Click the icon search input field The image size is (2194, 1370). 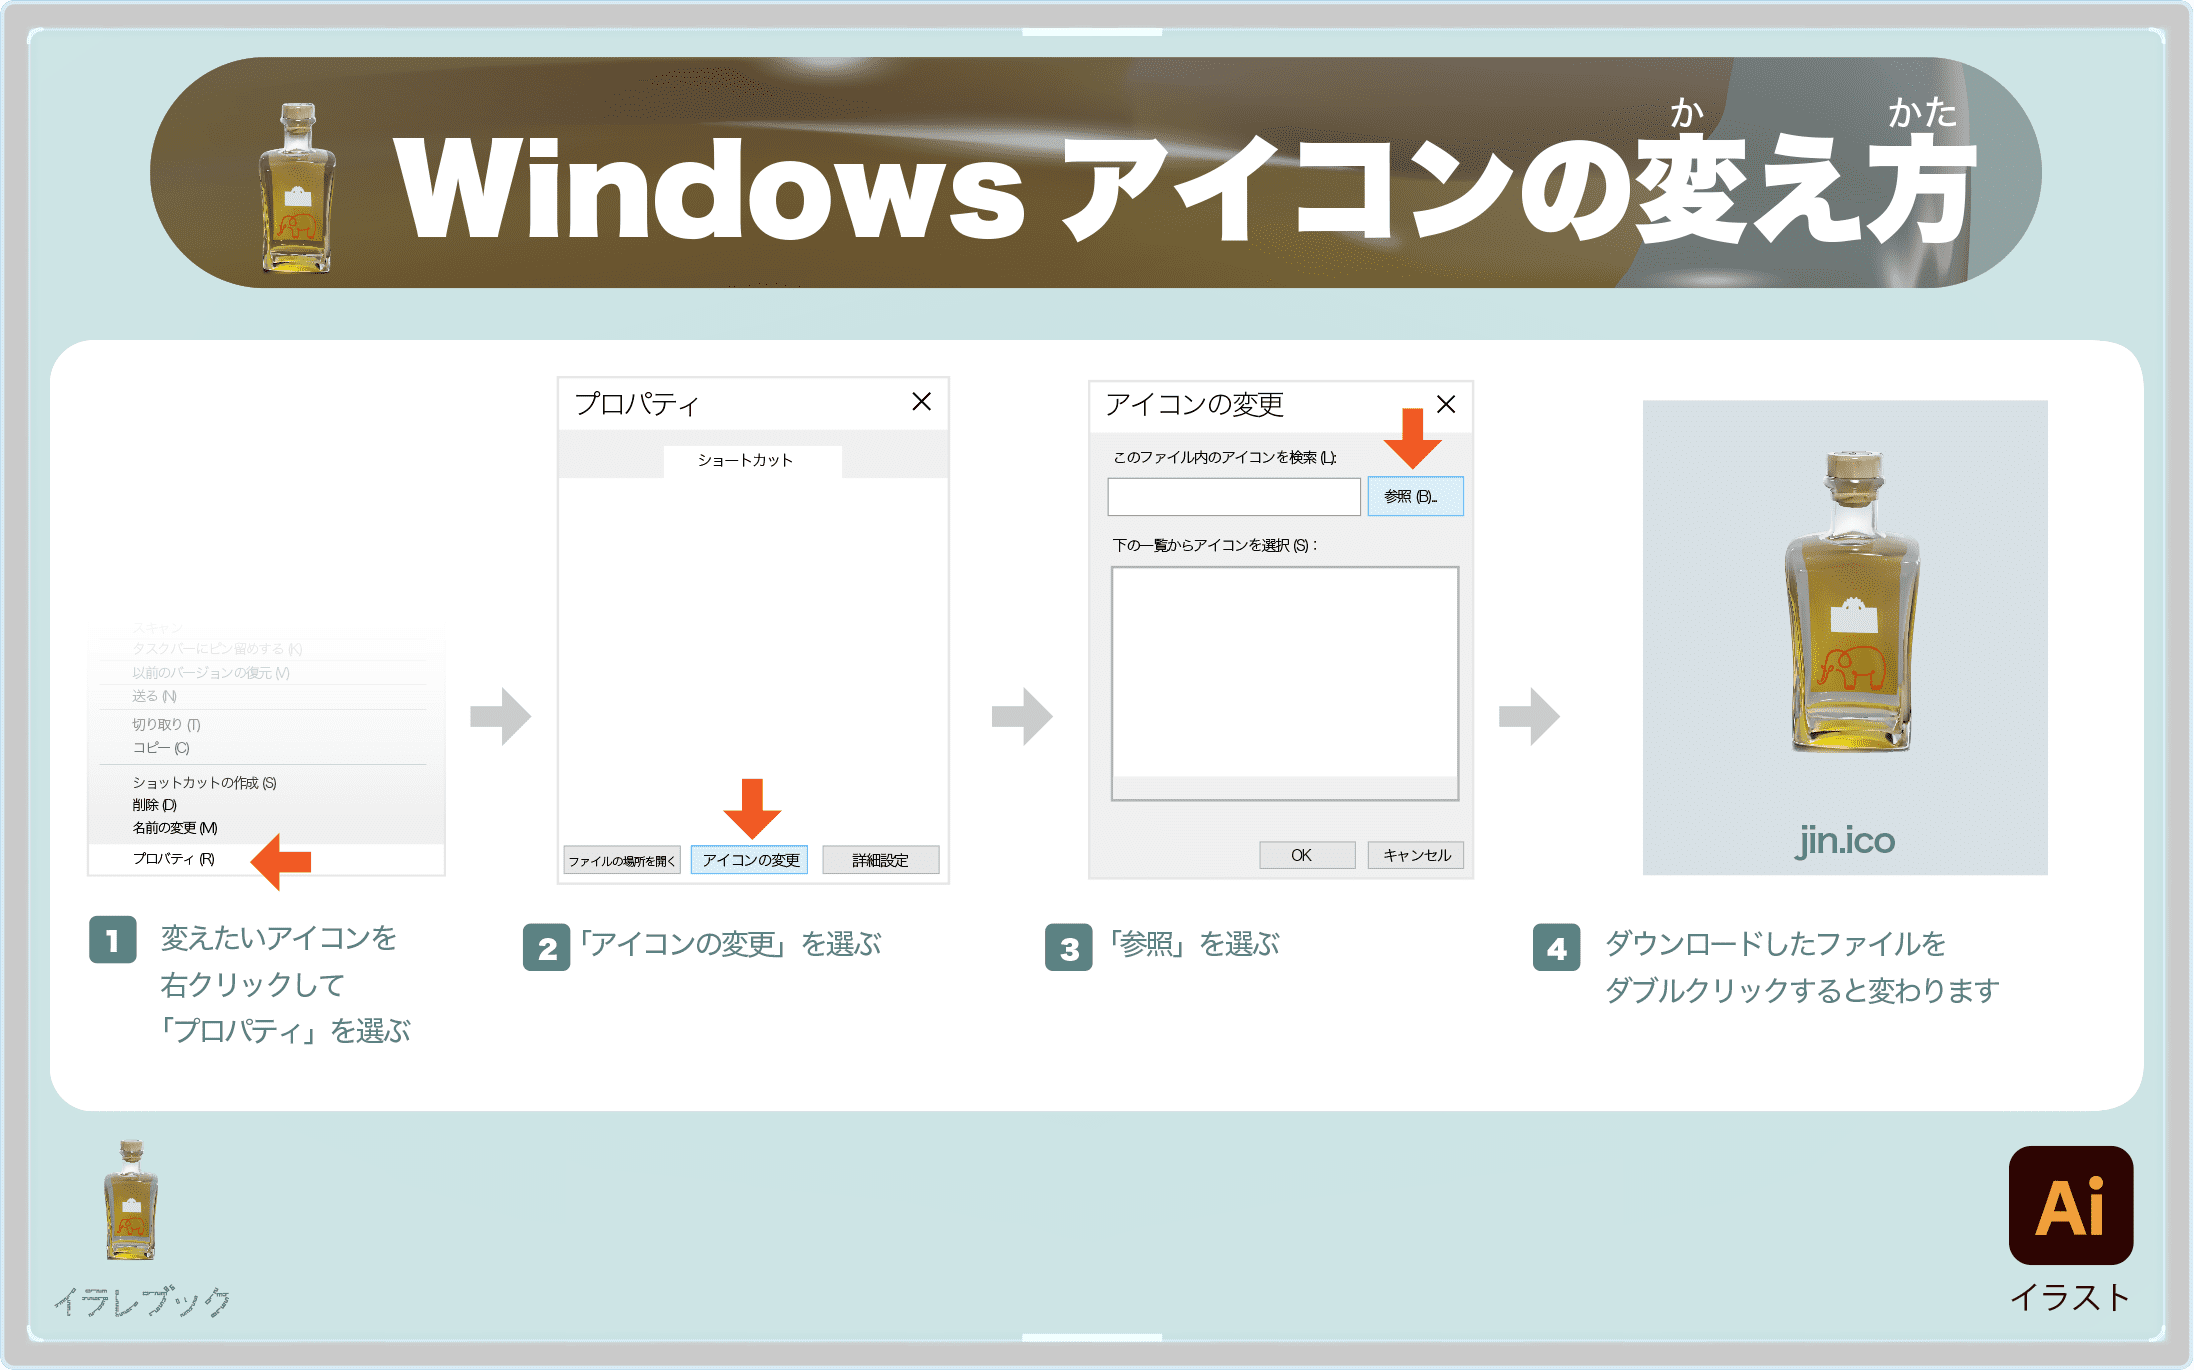coord(1233,494)
